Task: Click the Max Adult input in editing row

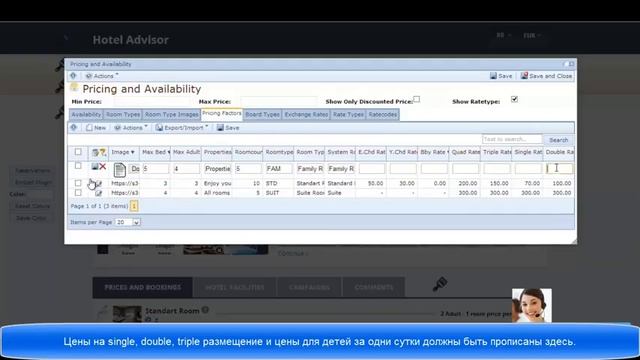Action: (x=186, y=169)
